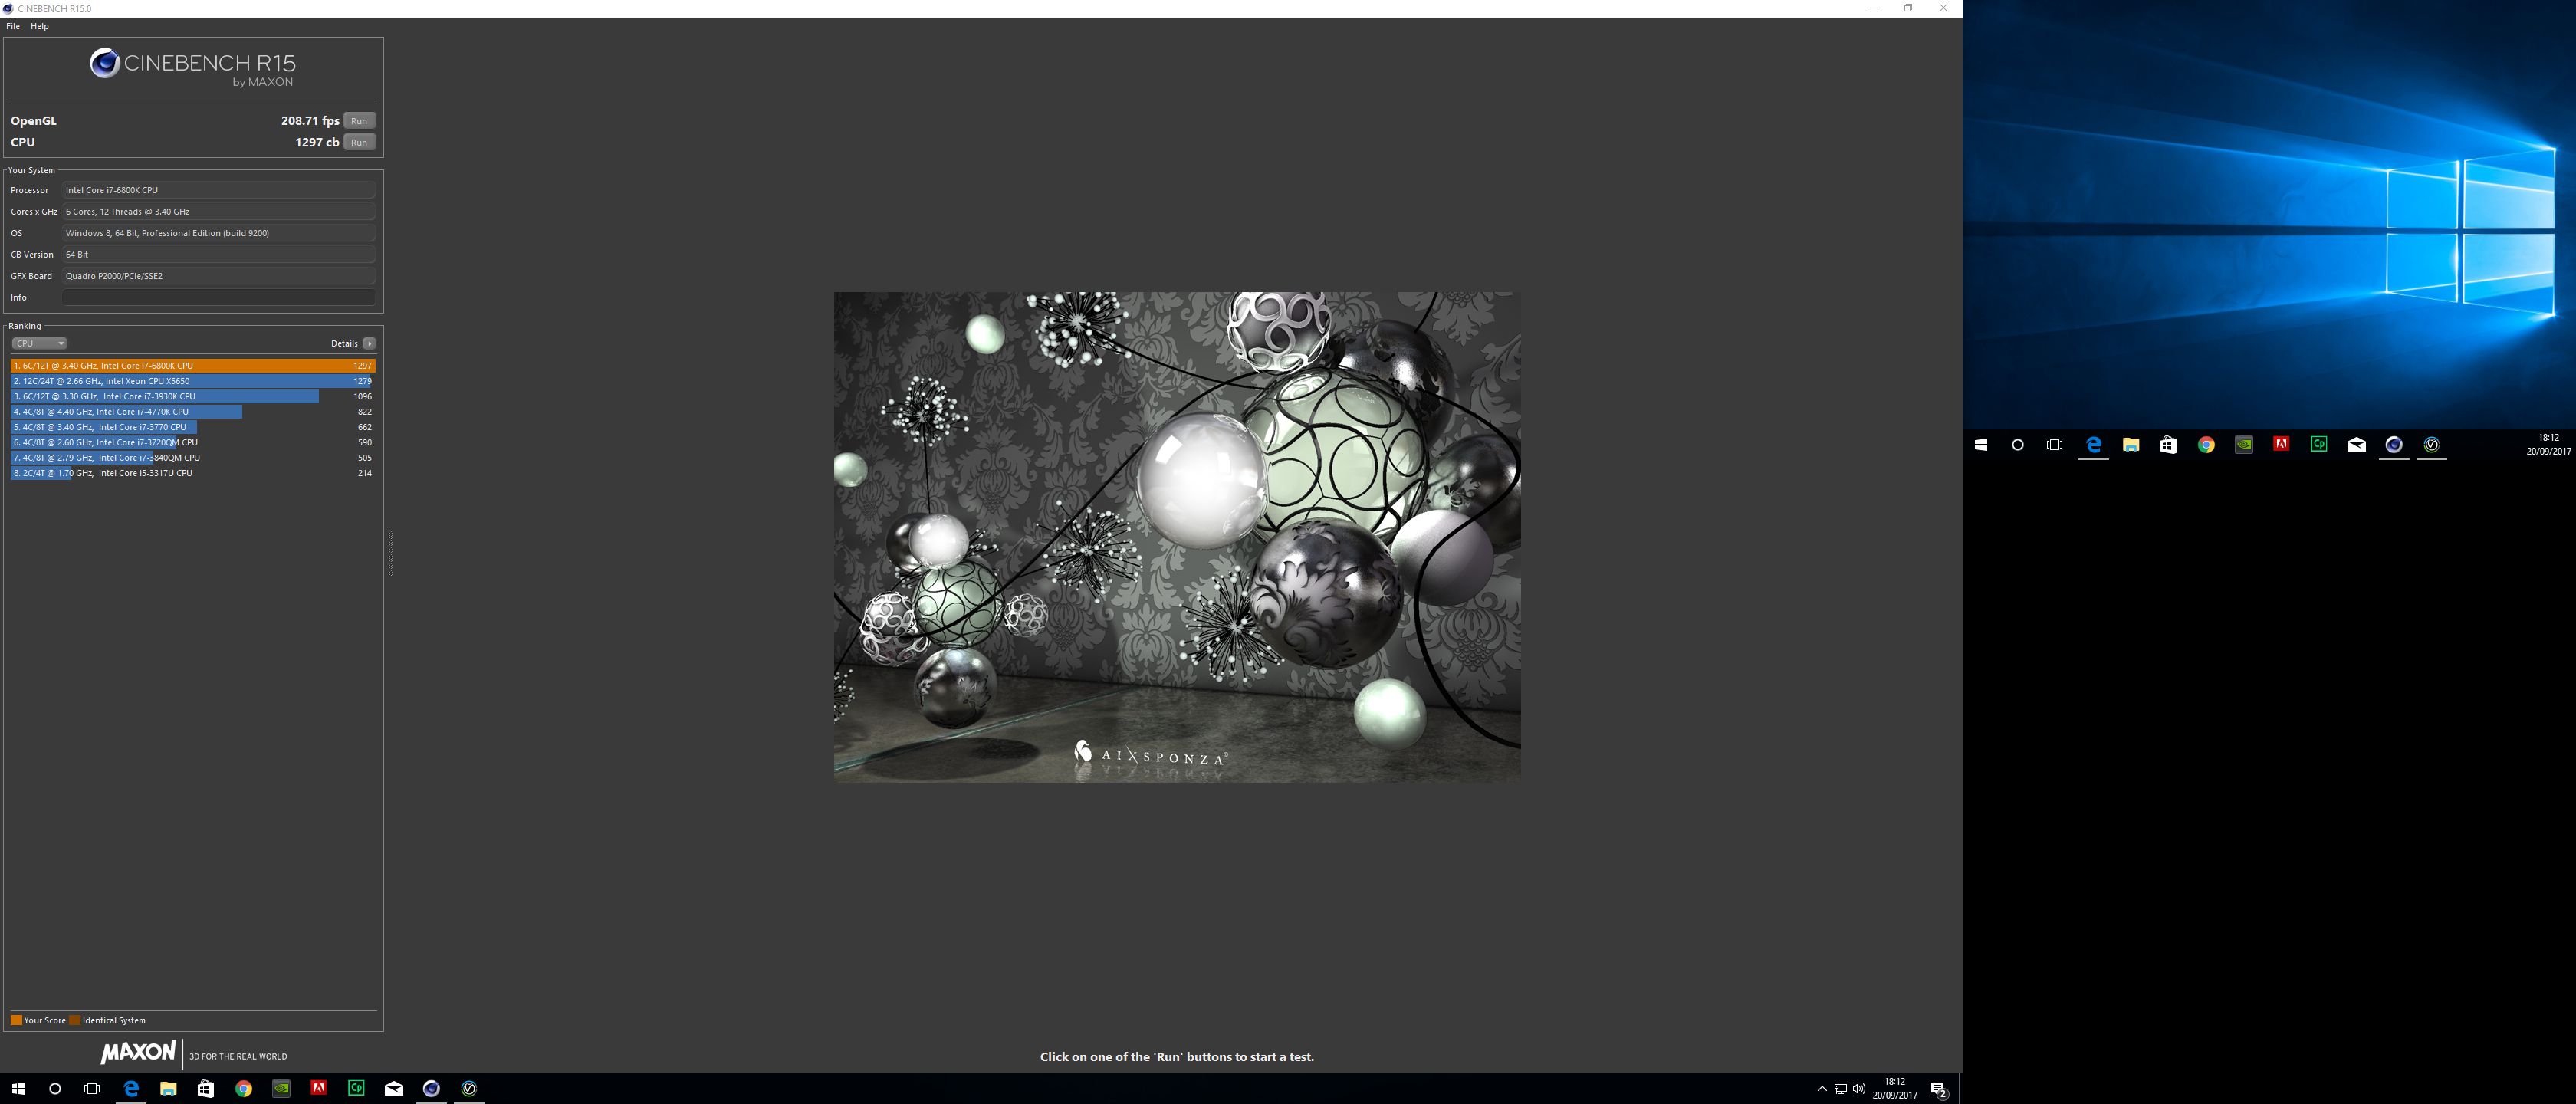
Task: Open the CPU ranking type dropdown
Action: pyautogui.click(x=39, y=343)
